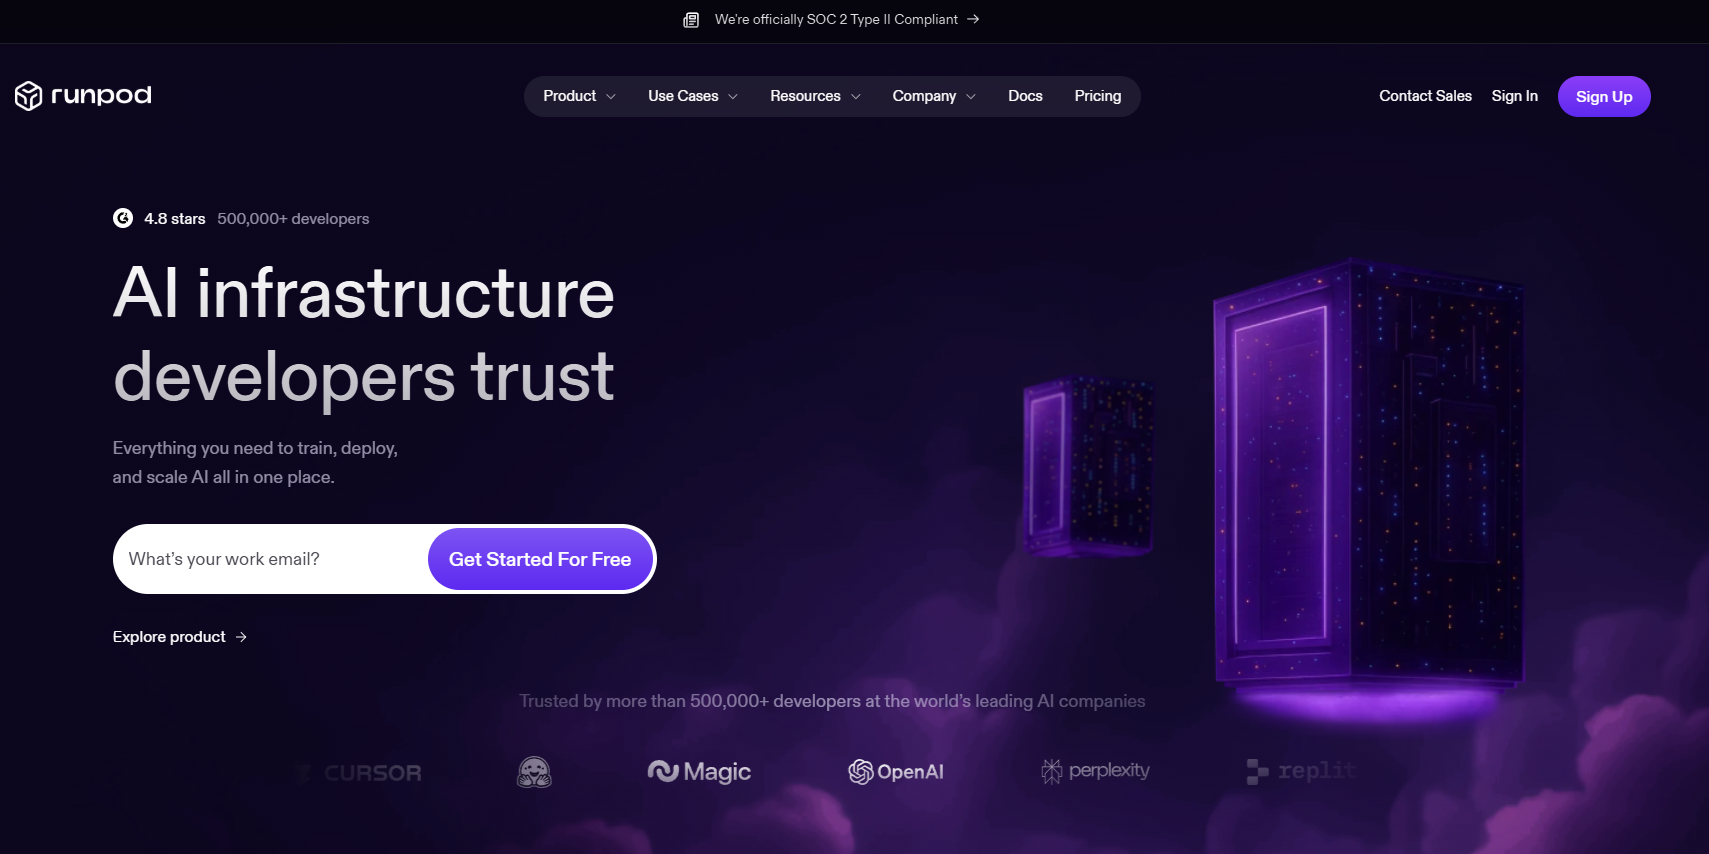Click the newspaper icon in the announcement bar
The image size is (1709, 854).
click(x=691, y=20)
